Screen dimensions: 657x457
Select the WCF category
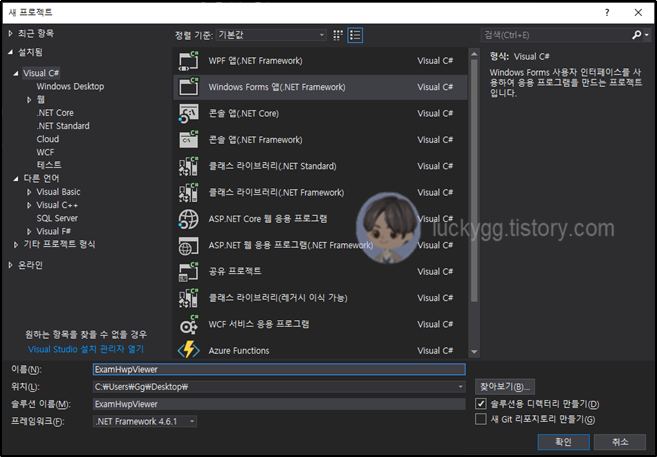point(45,152)
